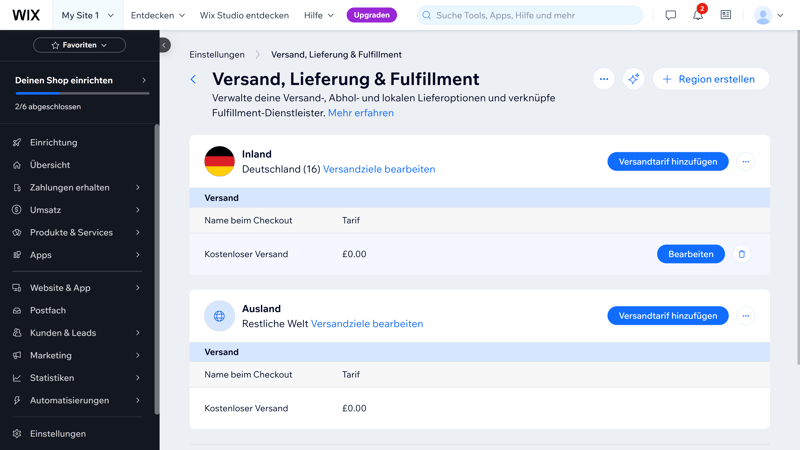Click the search tools input field

pyautogui.click(x=530, y=15)
